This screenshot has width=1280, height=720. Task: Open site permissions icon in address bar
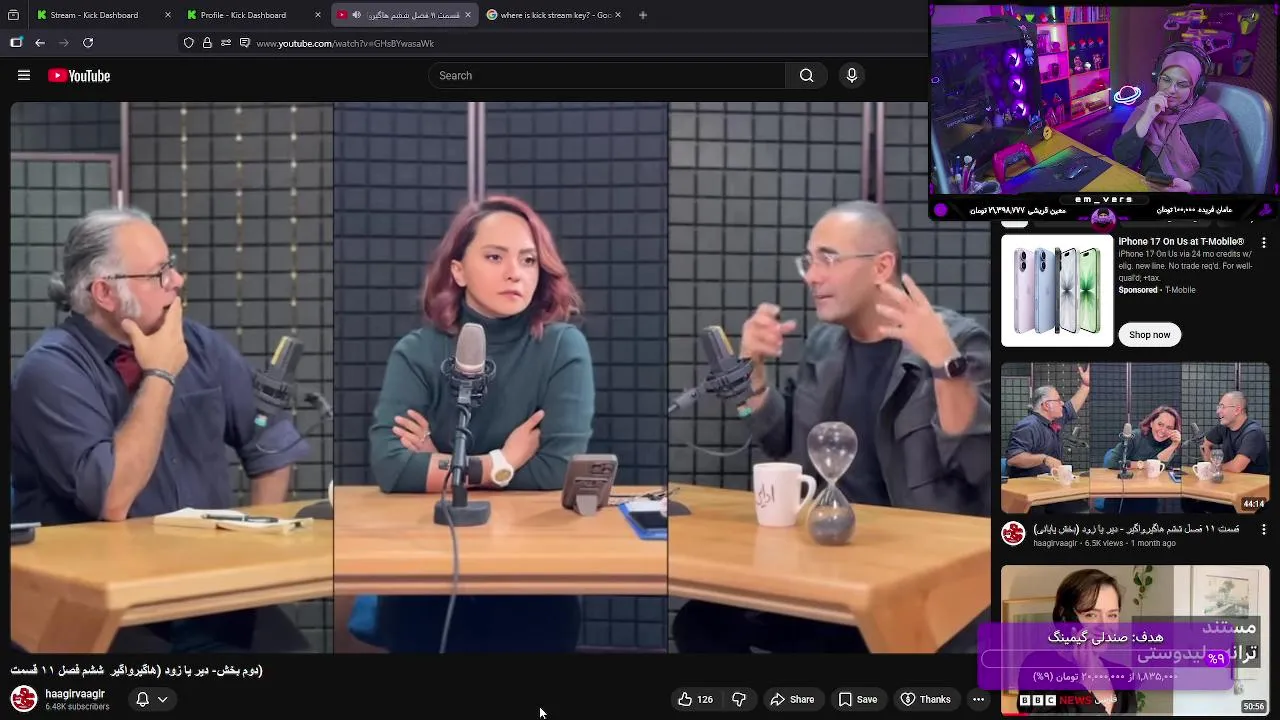tap(226, 43)
